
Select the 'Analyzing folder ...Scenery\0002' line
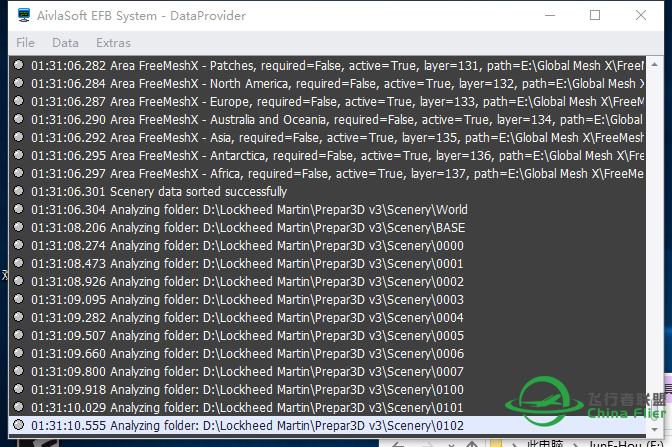[x=327, y=282]
